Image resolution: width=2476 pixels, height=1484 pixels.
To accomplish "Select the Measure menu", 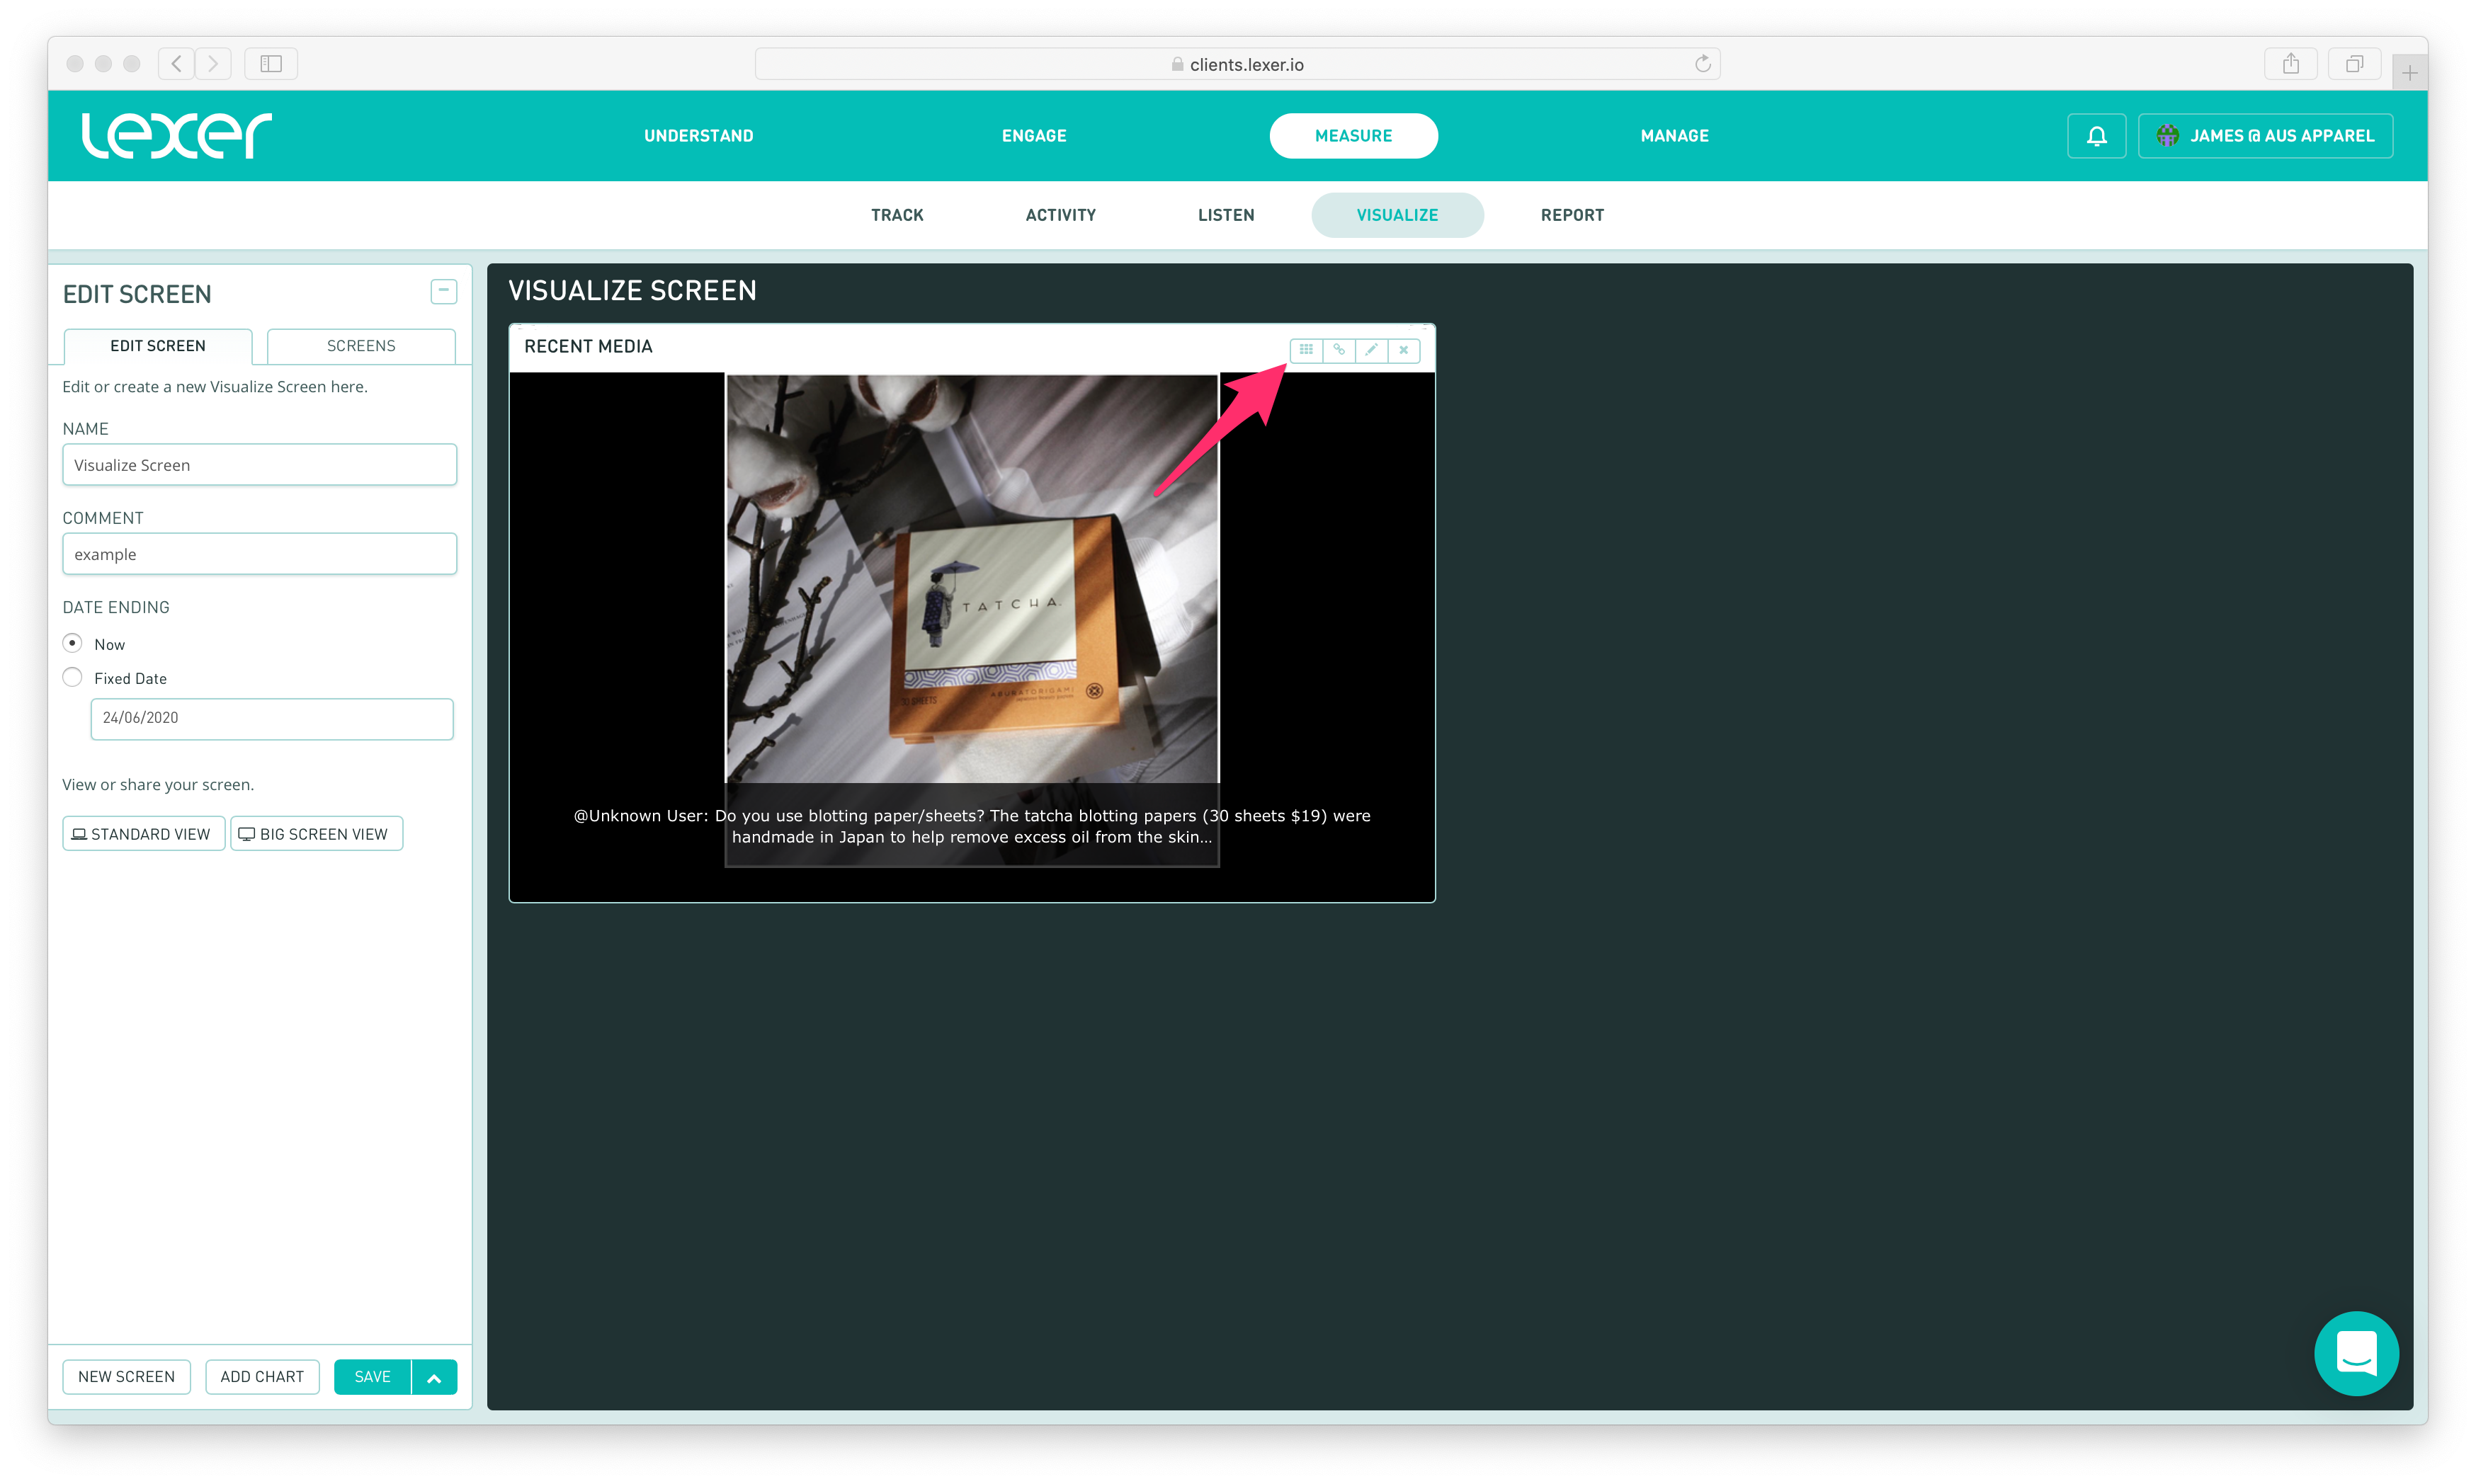I will (x=1354, y=136).
